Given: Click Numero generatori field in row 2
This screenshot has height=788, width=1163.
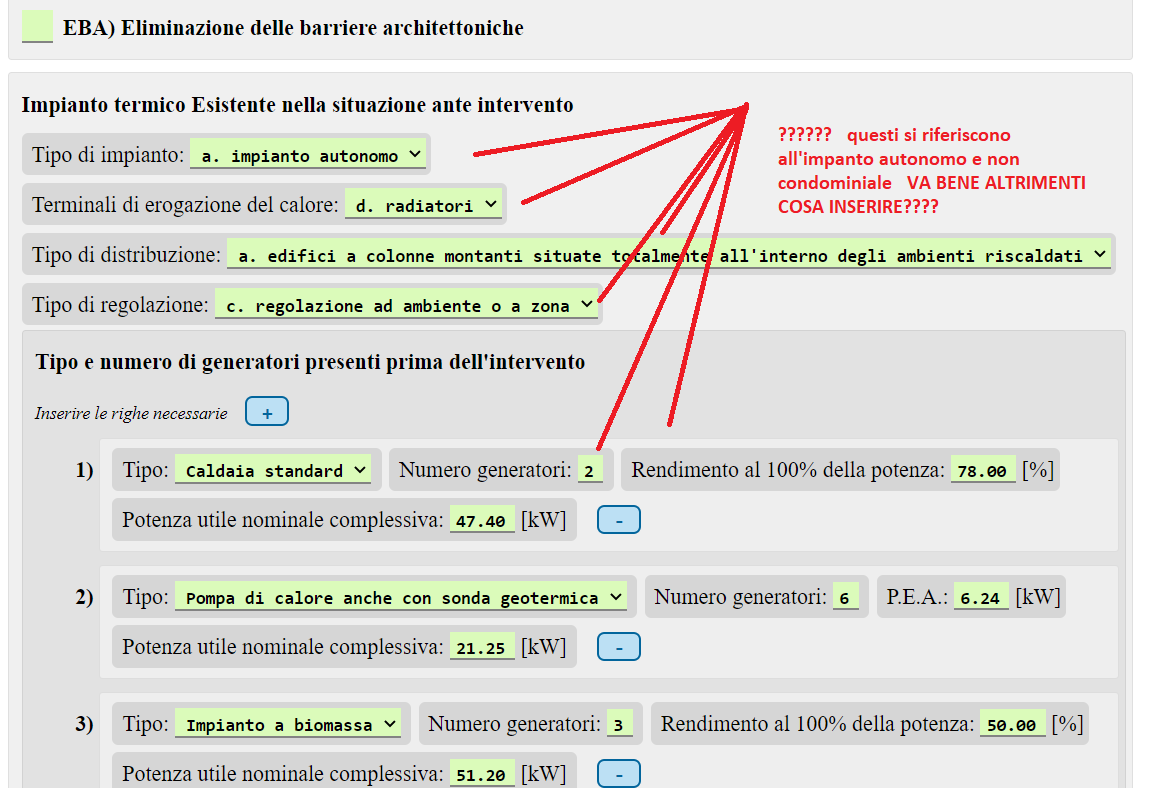Looking at the screenshot, I should (x=845, y=598).
